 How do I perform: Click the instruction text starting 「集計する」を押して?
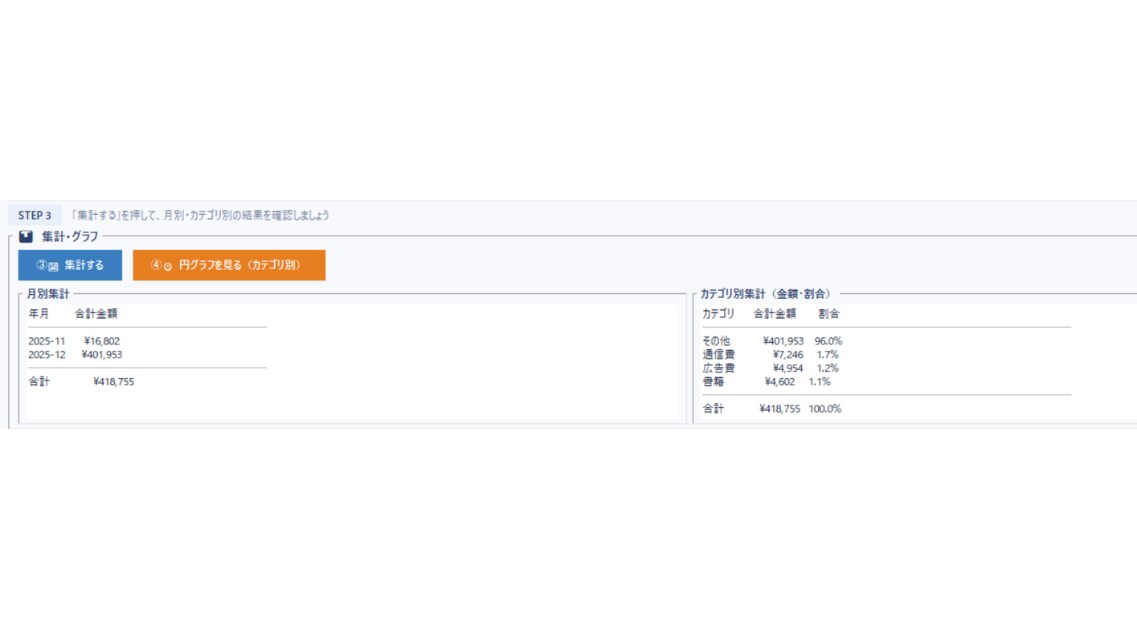199,215
